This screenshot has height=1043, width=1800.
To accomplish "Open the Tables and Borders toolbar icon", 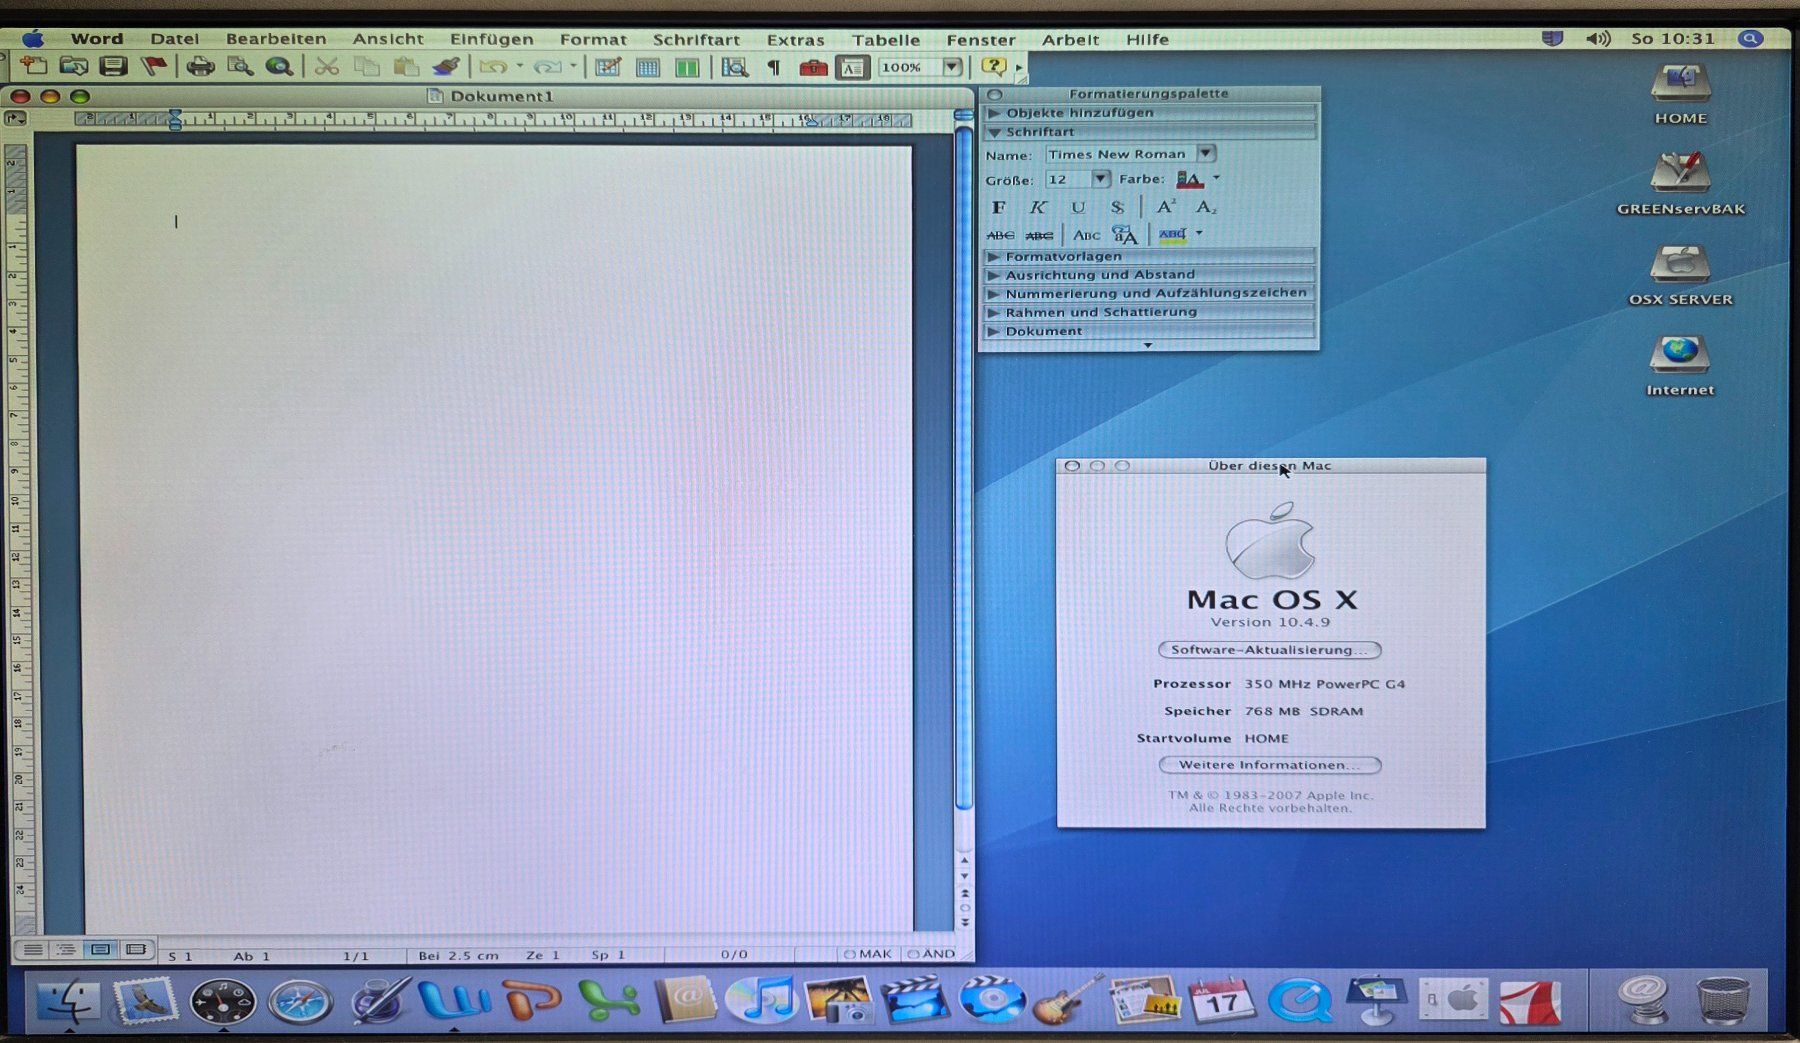I will [x=607, y=67].
